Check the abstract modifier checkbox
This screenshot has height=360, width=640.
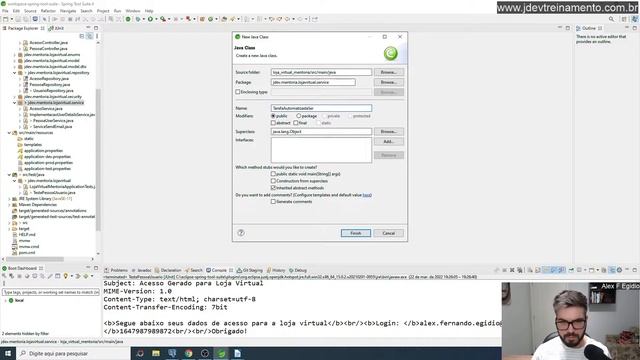(273, 122)
